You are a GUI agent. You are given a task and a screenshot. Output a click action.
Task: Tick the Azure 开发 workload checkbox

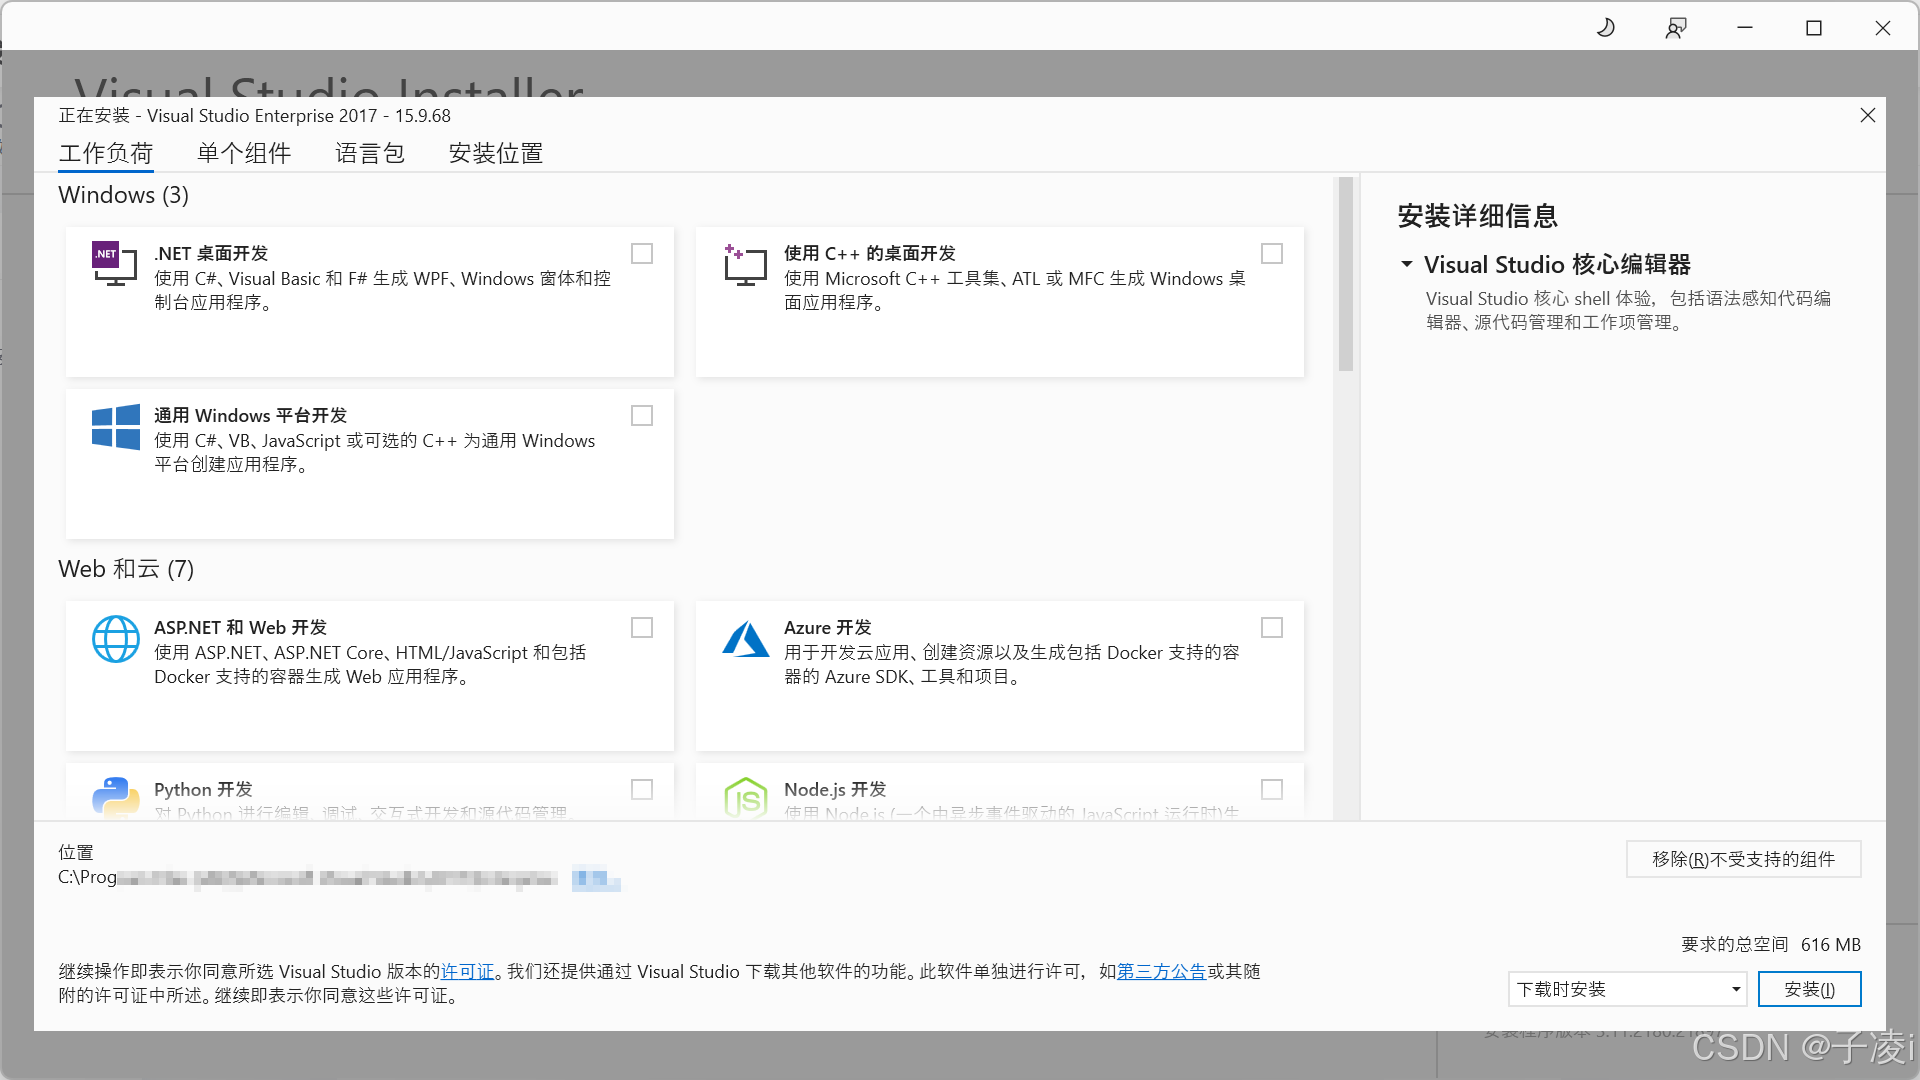[x=1272, y=628]
